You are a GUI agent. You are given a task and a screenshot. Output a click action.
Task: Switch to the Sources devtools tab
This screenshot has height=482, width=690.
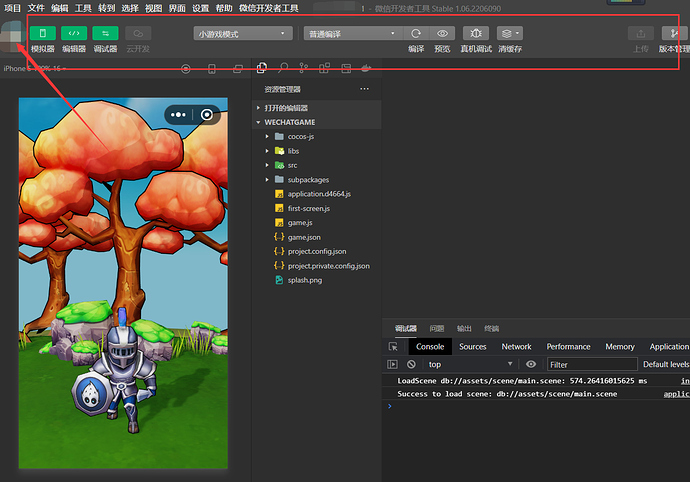coord(473,346)
